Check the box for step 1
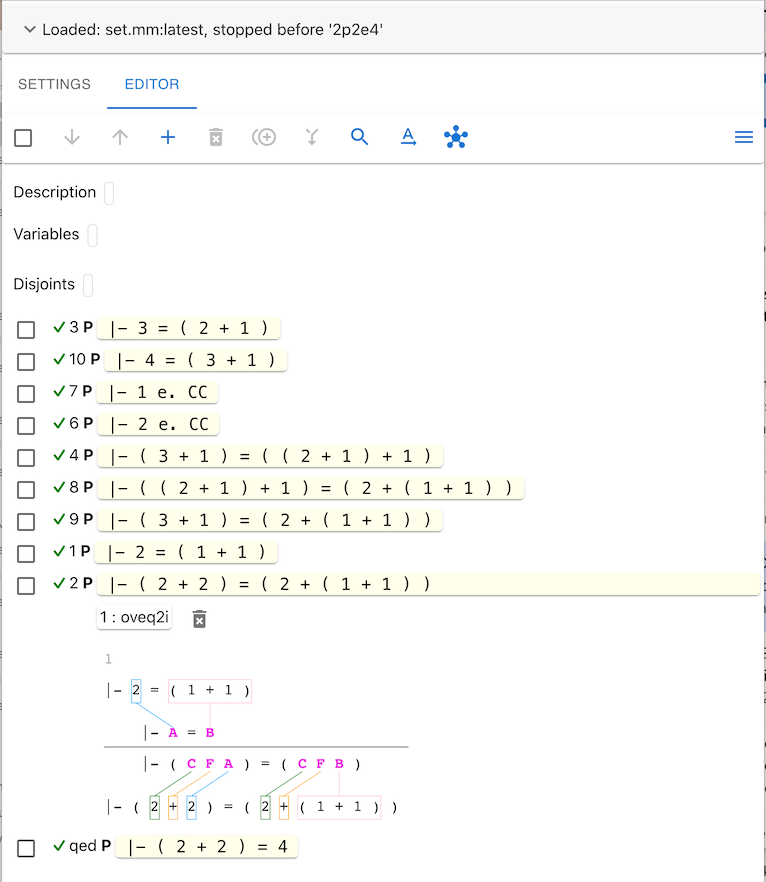Image resolution: width=766 pixels, height=882 pixels. coord(26,554)
